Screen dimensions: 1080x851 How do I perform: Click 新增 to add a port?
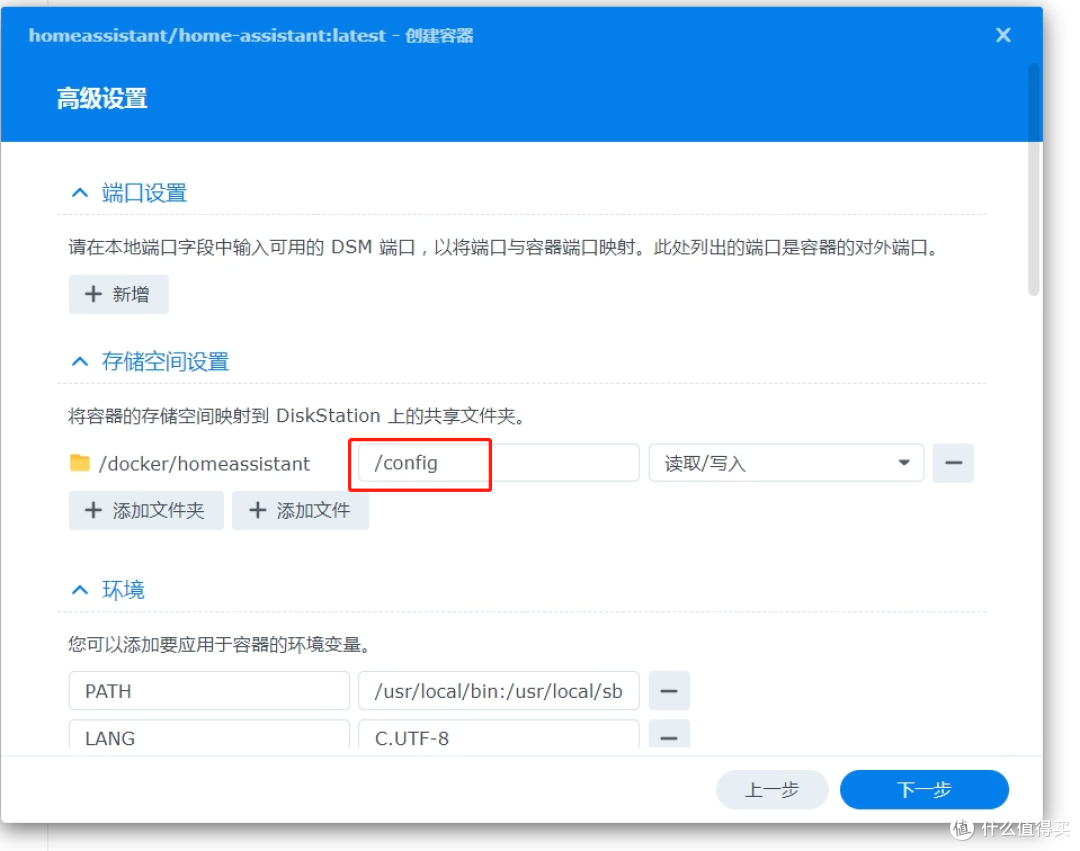click(x=118, y=294)
